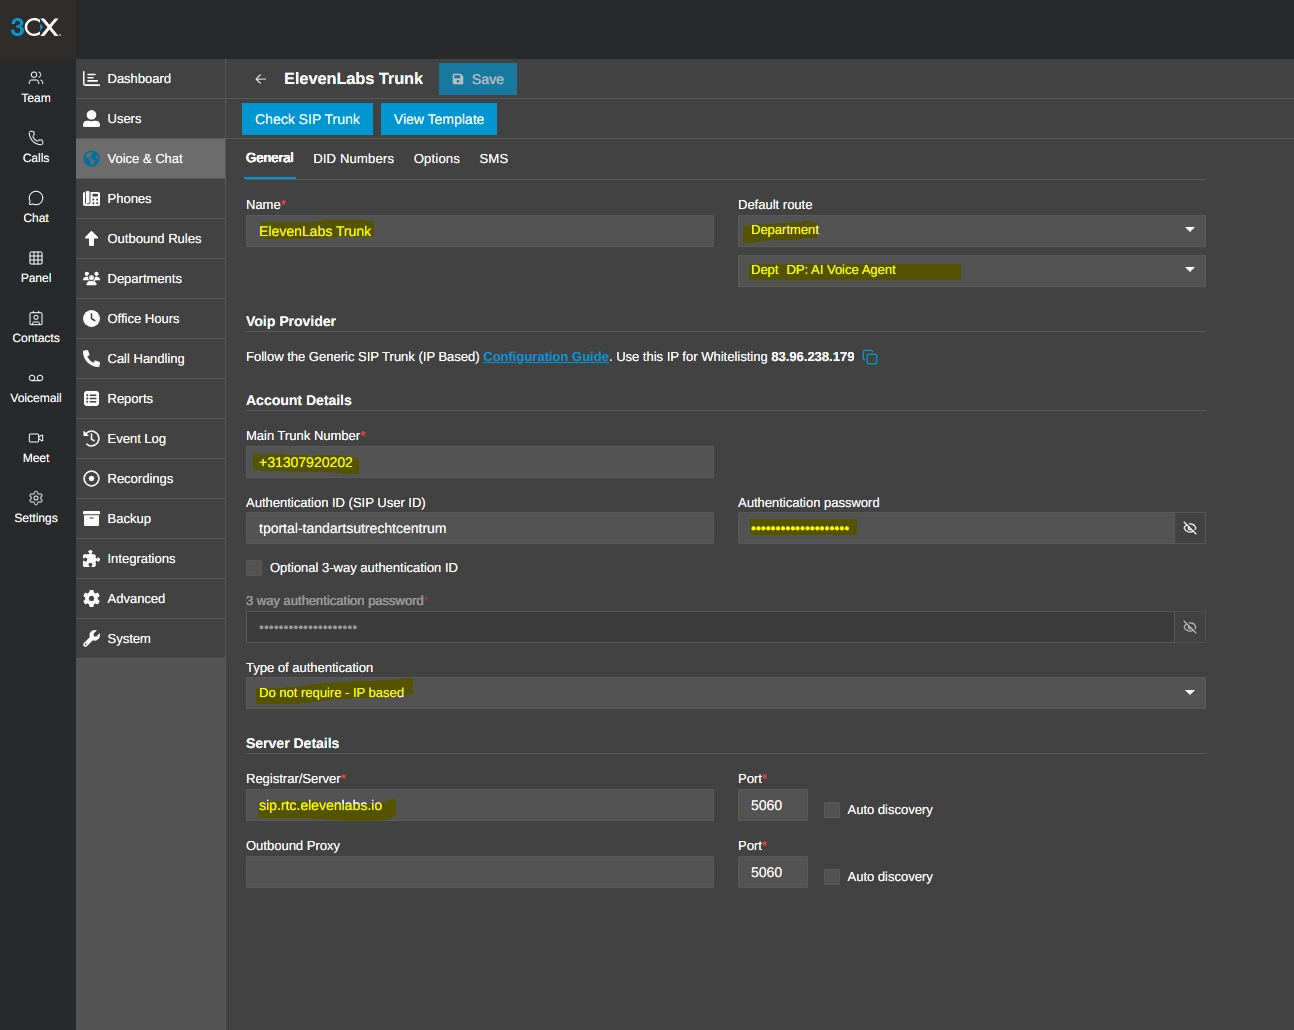Click the Dashboard chart icon

pyautogui.click(x=91, y=78)
